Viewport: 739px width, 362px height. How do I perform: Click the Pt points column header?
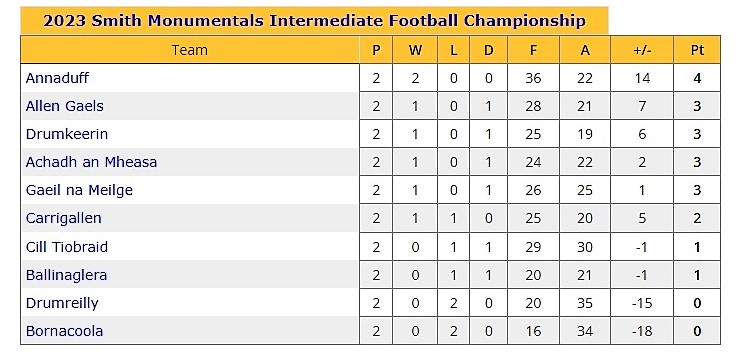coord(697,50)
